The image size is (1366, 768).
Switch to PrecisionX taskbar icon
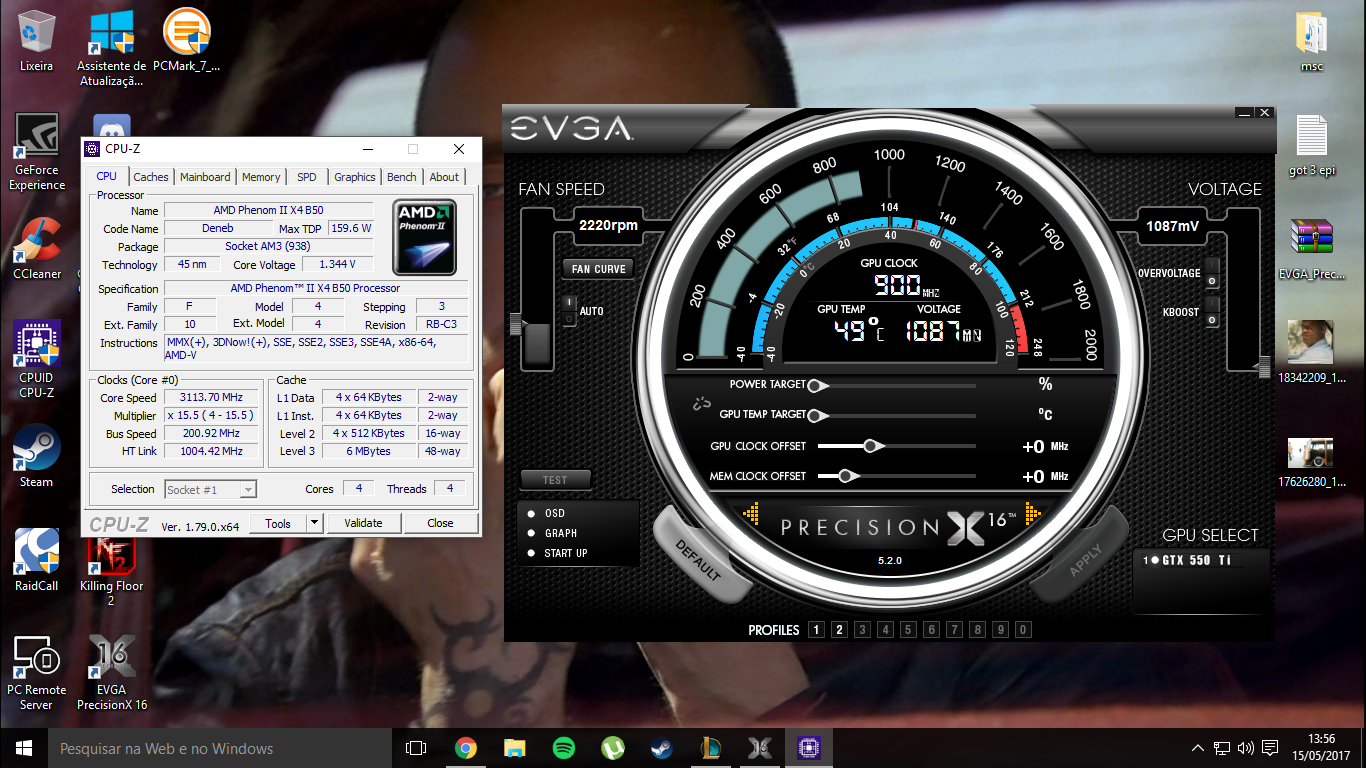(x=759, y=748)
